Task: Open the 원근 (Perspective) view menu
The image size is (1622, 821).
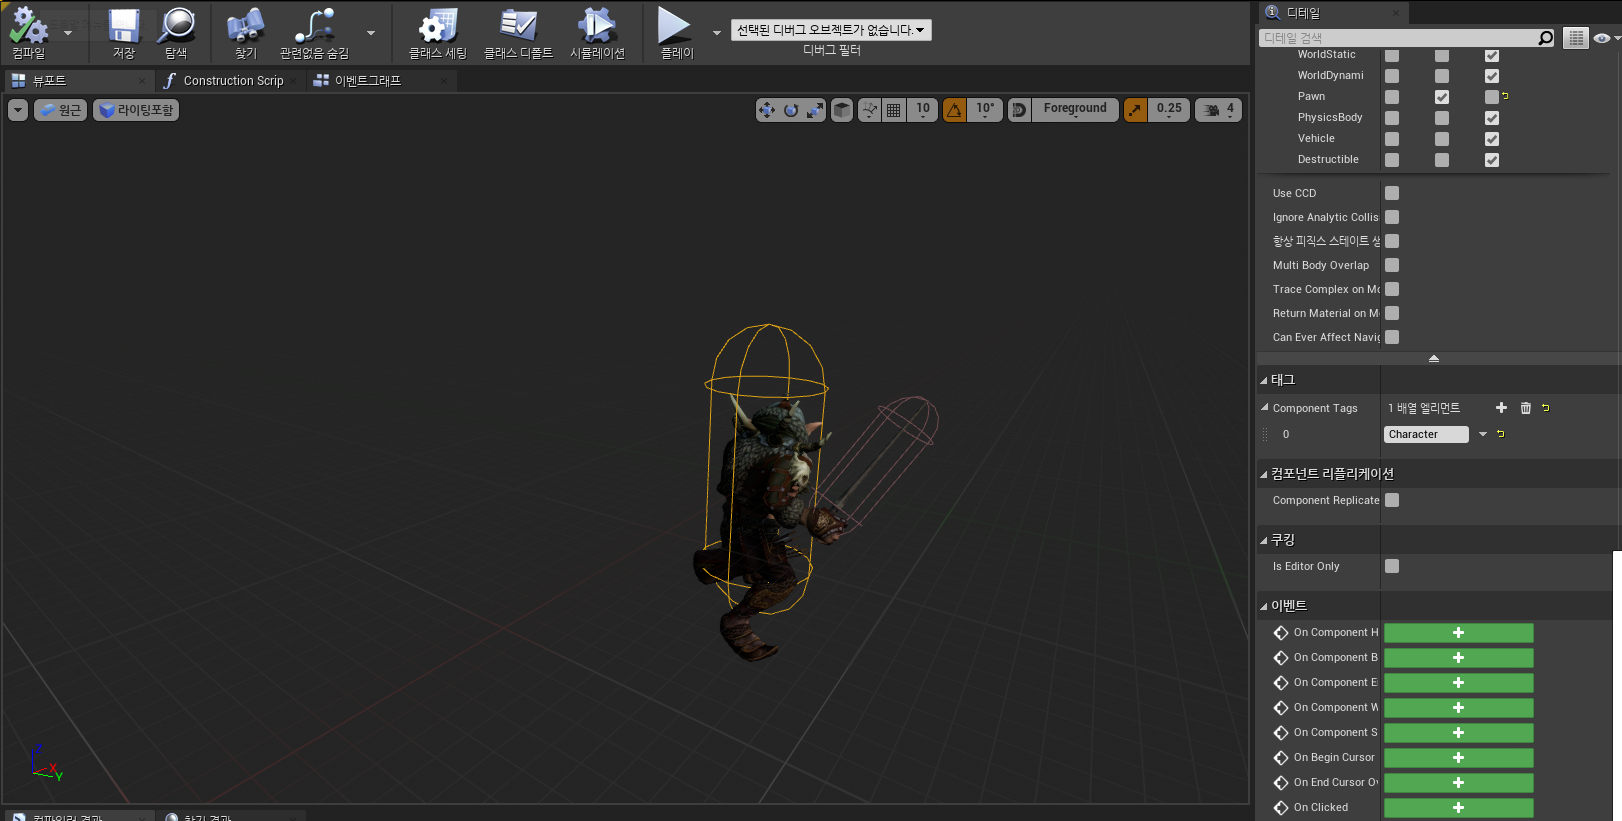Action: coord(61,110)
